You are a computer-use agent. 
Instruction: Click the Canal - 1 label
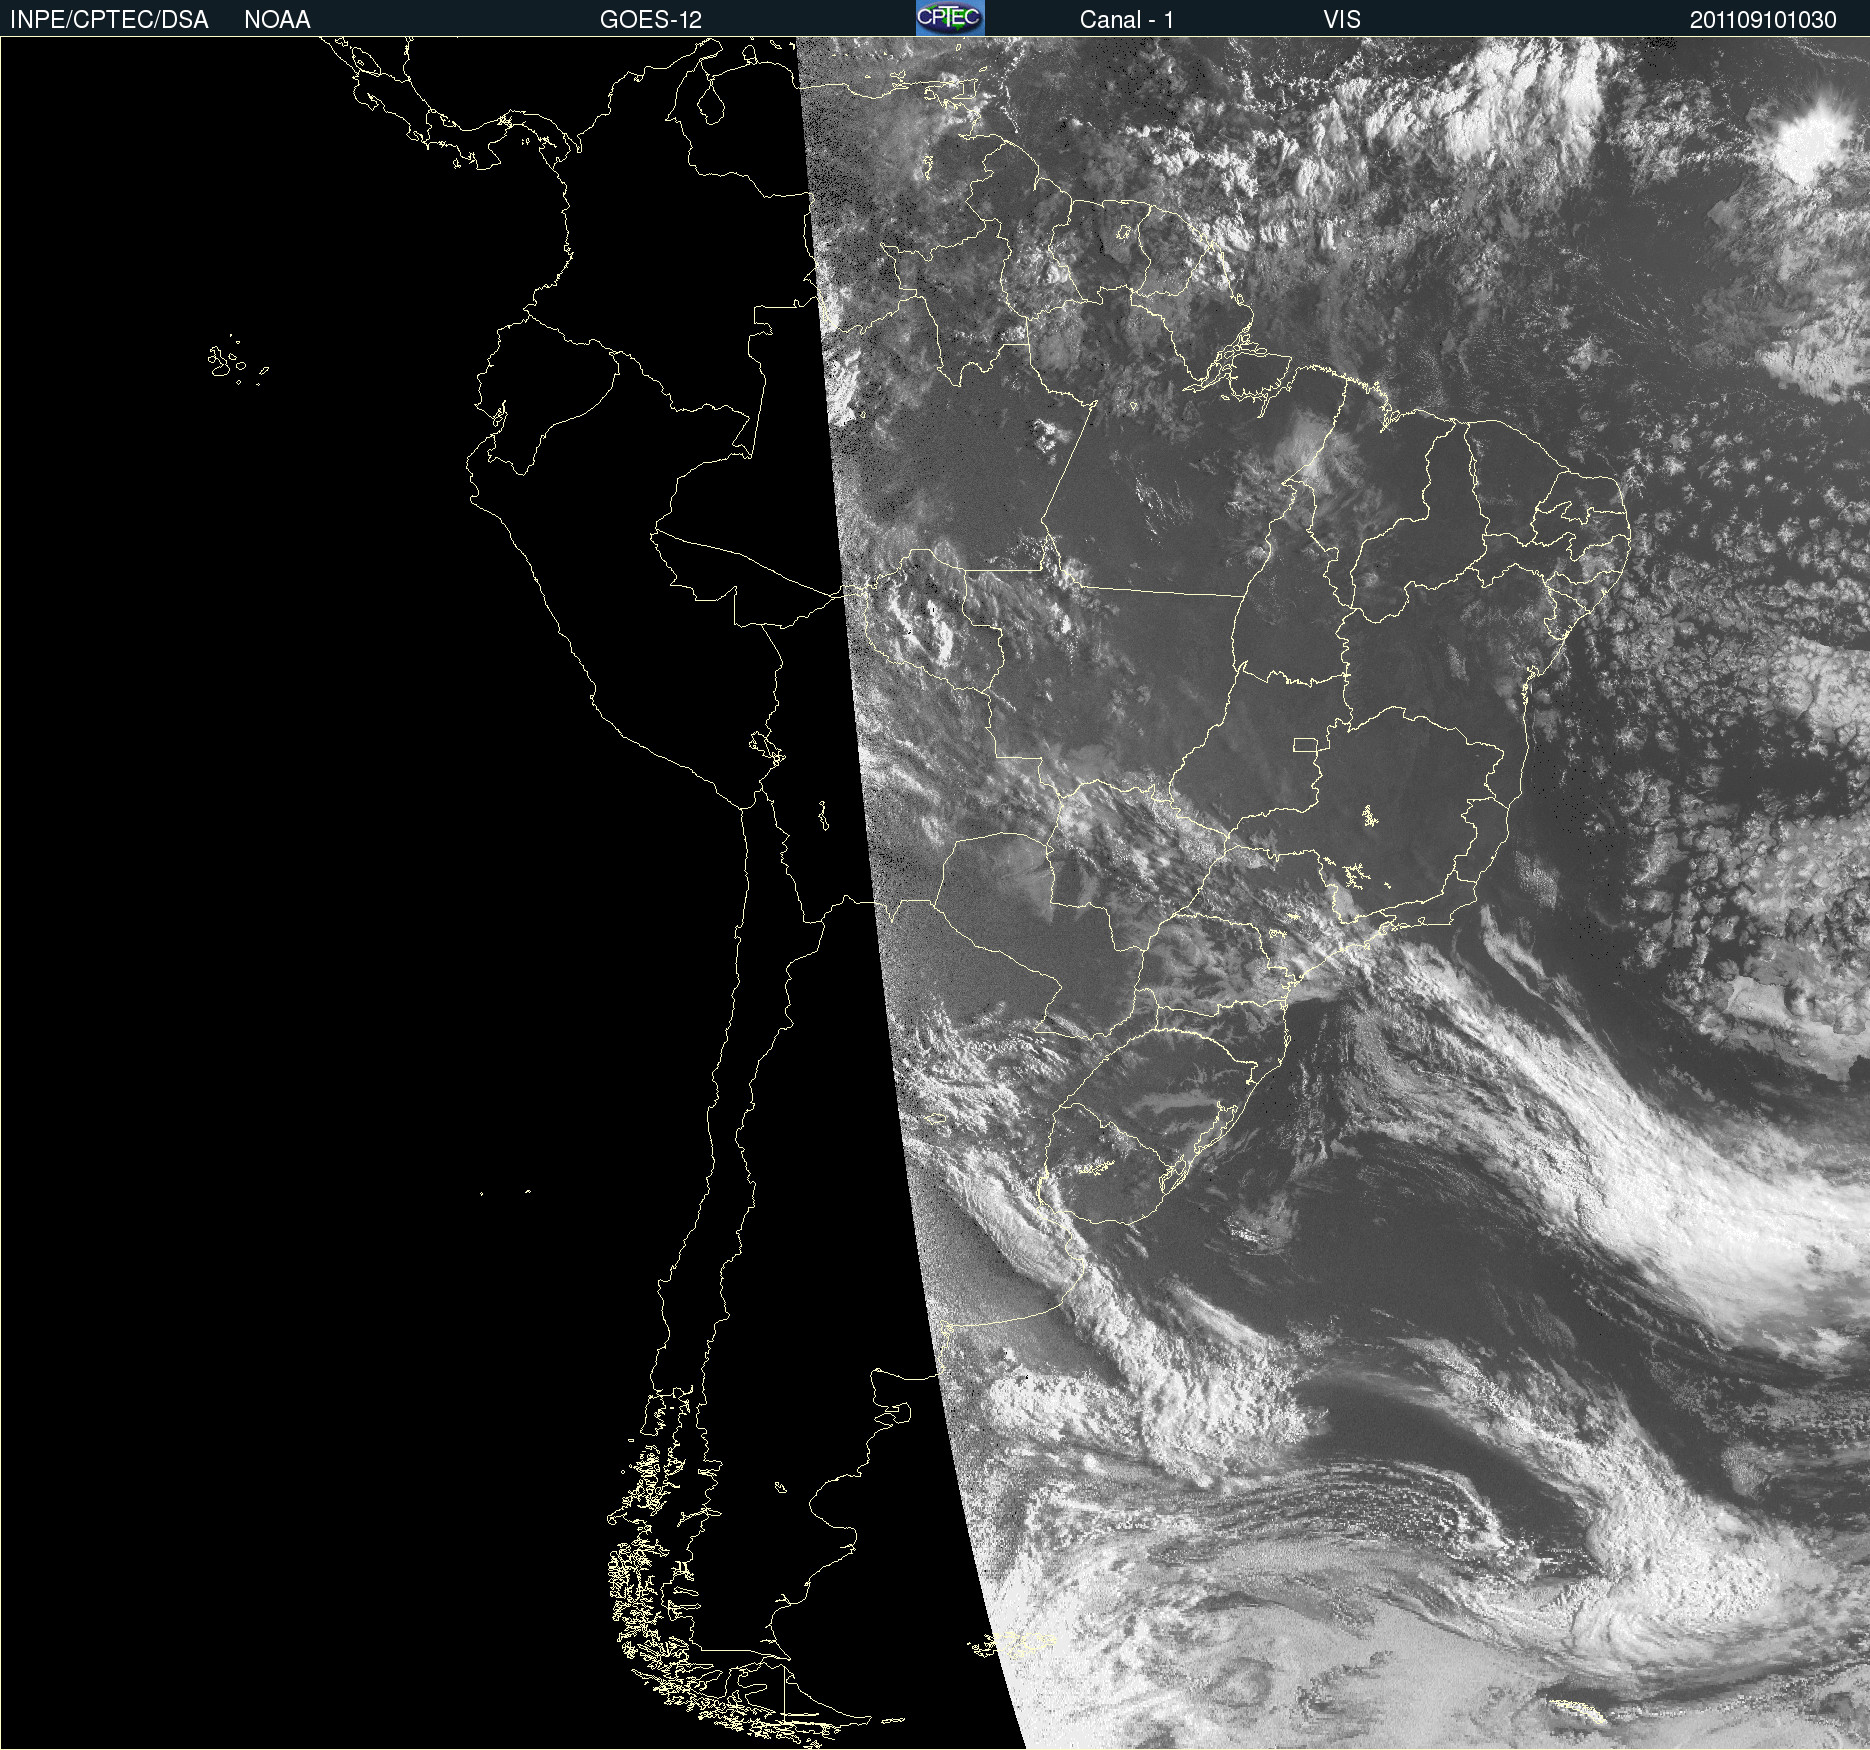click(x=1127, y=20)
